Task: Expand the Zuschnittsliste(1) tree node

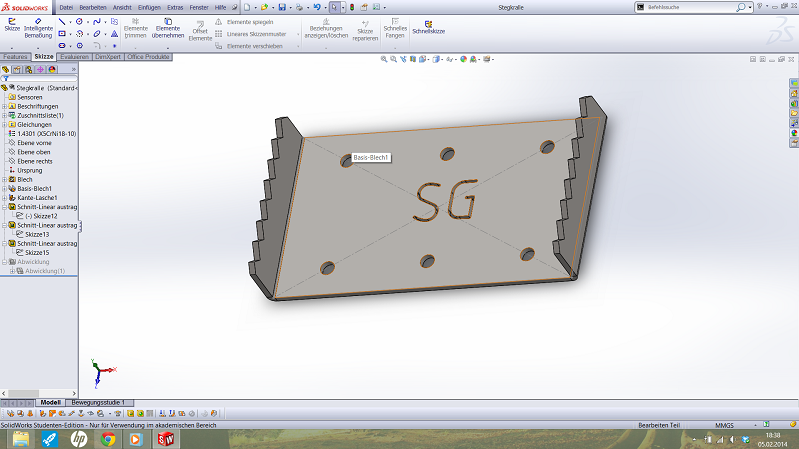Action: [x=4, y=115]
